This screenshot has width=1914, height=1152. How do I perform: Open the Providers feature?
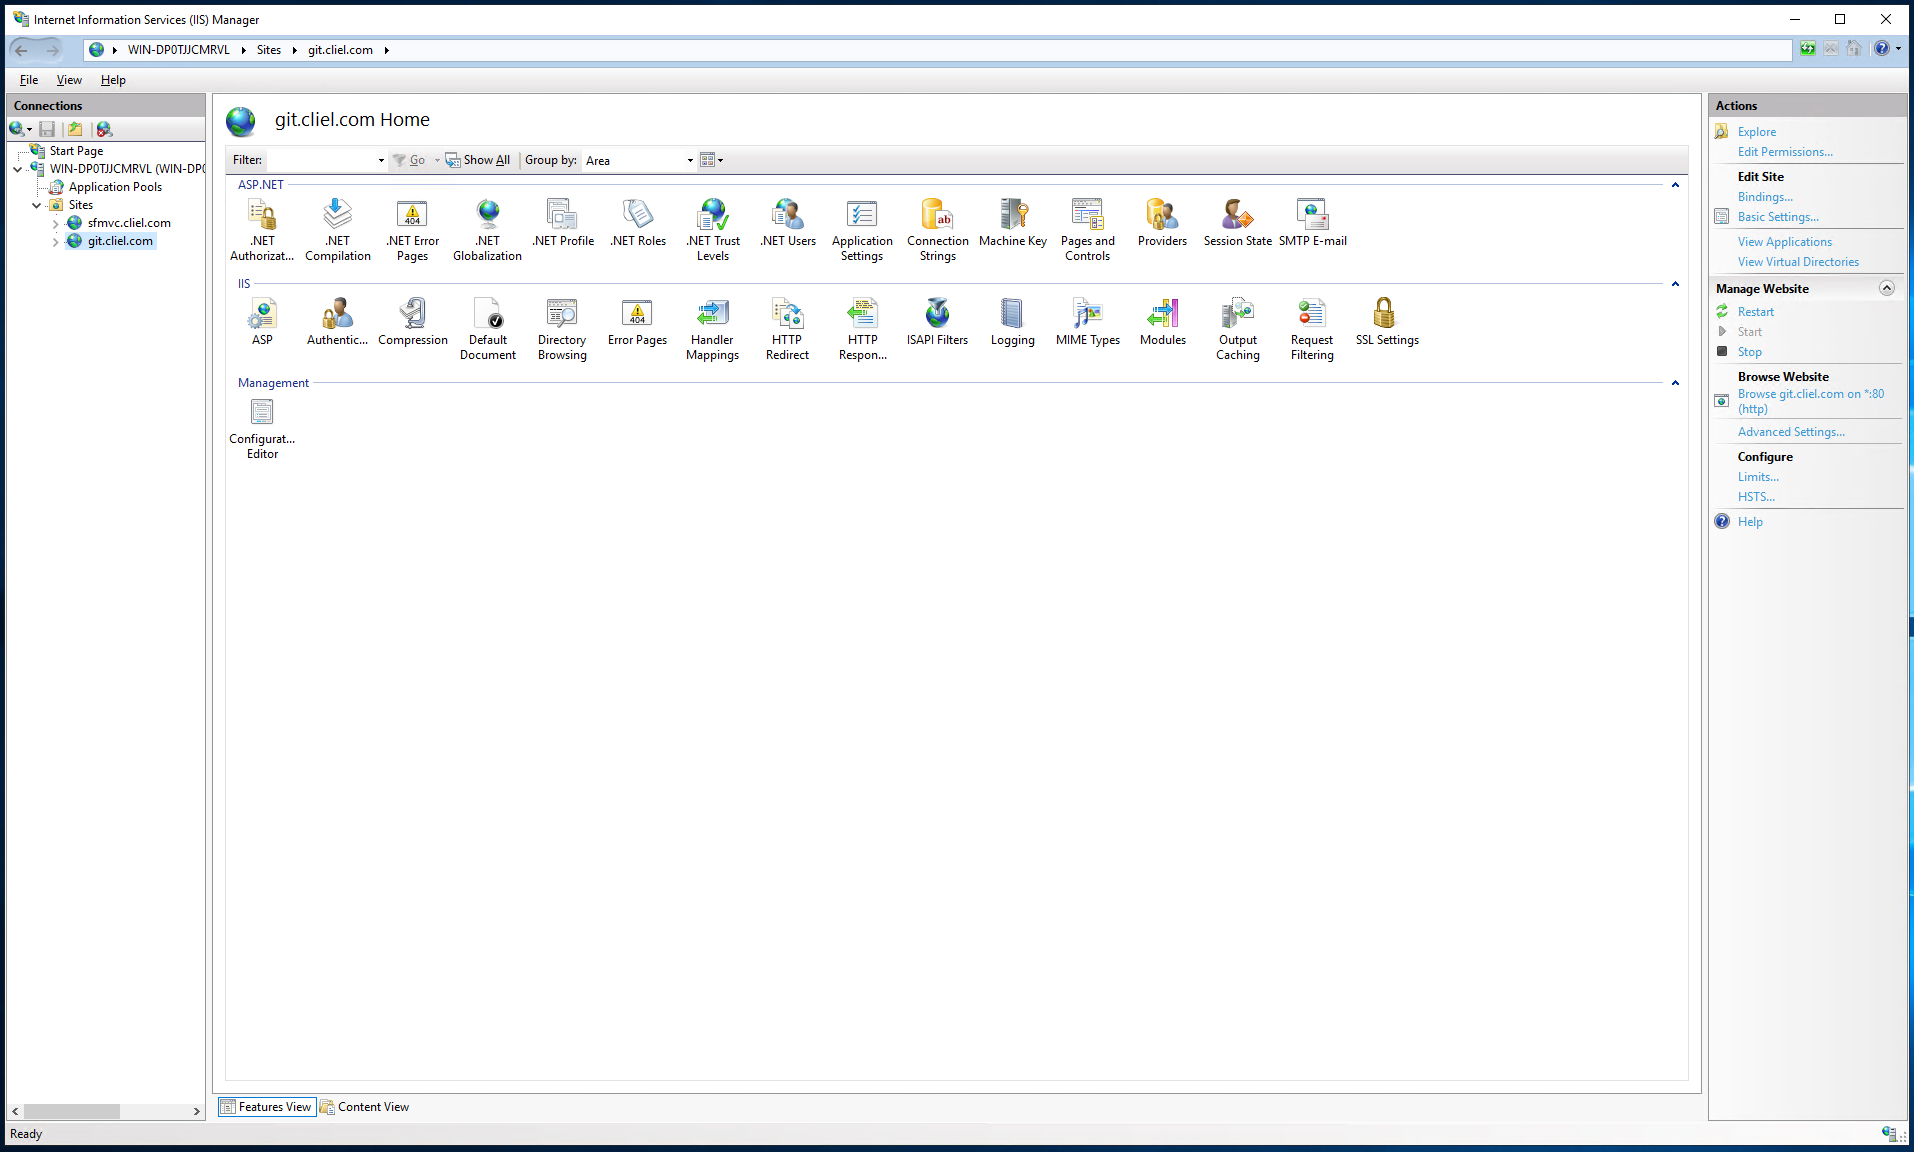pos(1163,222)
